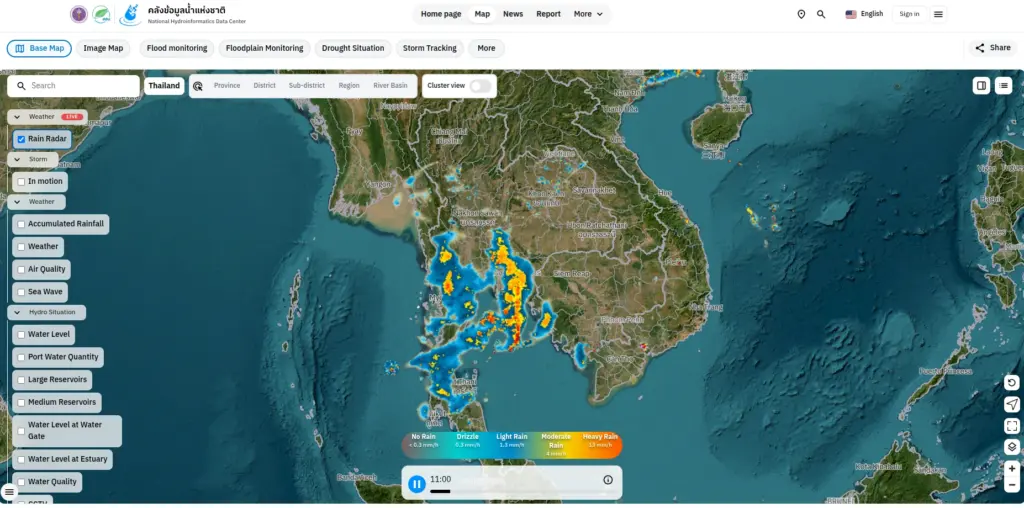
Task: Open the location pin icon in header
Action: pos(801,14)
